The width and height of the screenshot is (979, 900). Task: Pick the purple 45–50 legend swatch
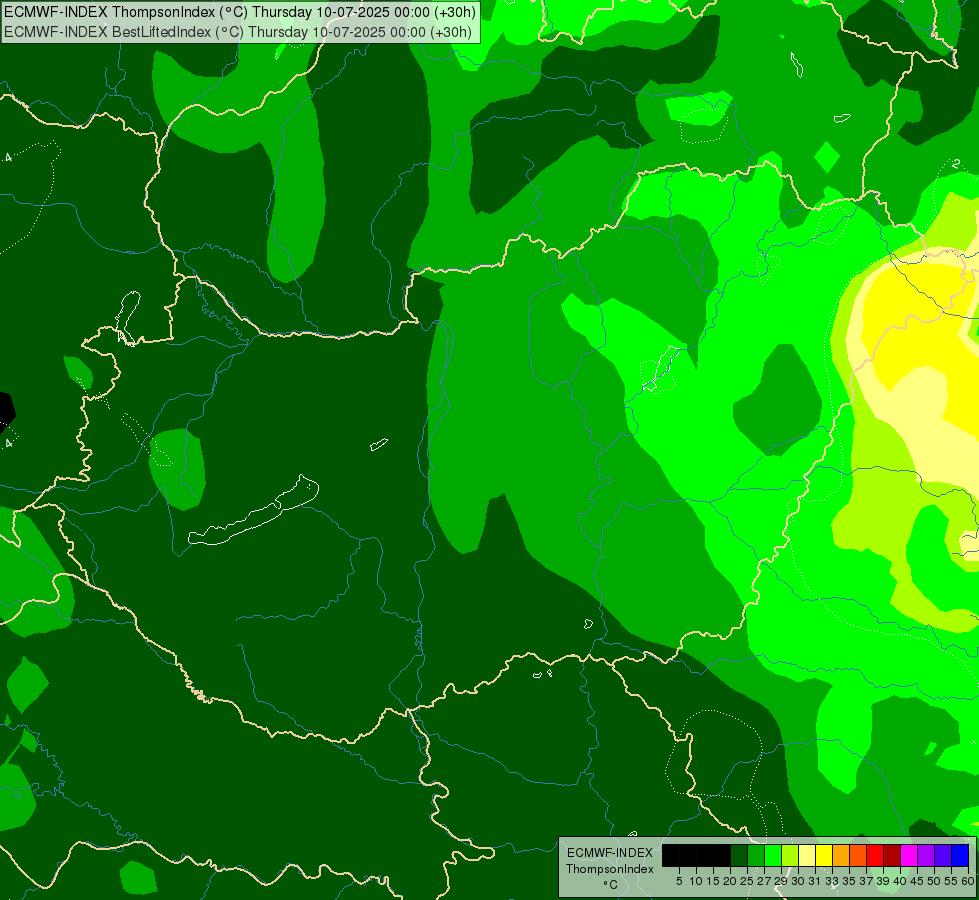pyautogui.click(x=926, y=855)
